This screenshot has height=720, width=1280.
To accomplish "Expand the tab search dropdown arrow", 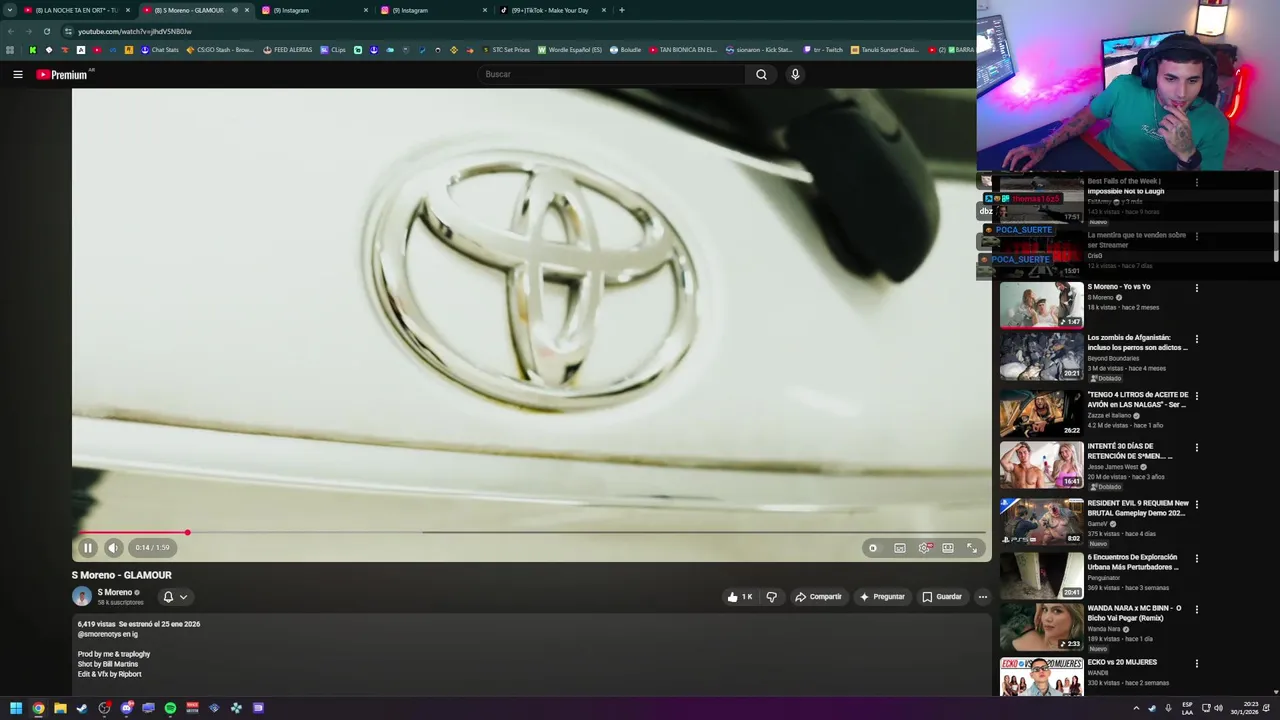I will [10, 10].
